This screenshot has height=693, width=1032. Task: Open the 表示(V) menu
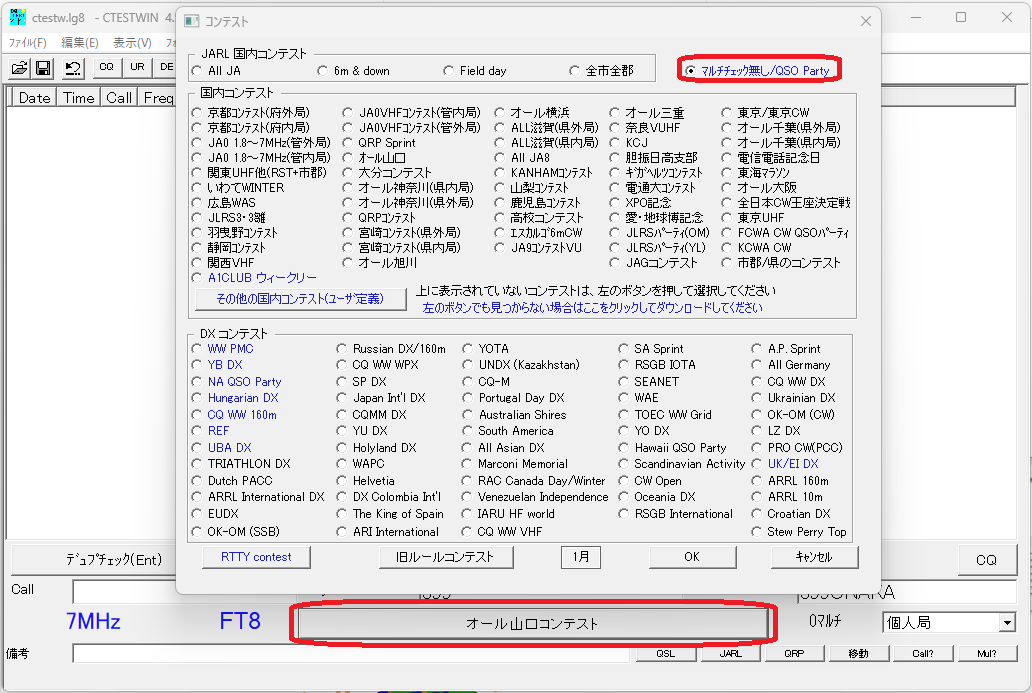[132, 43]
